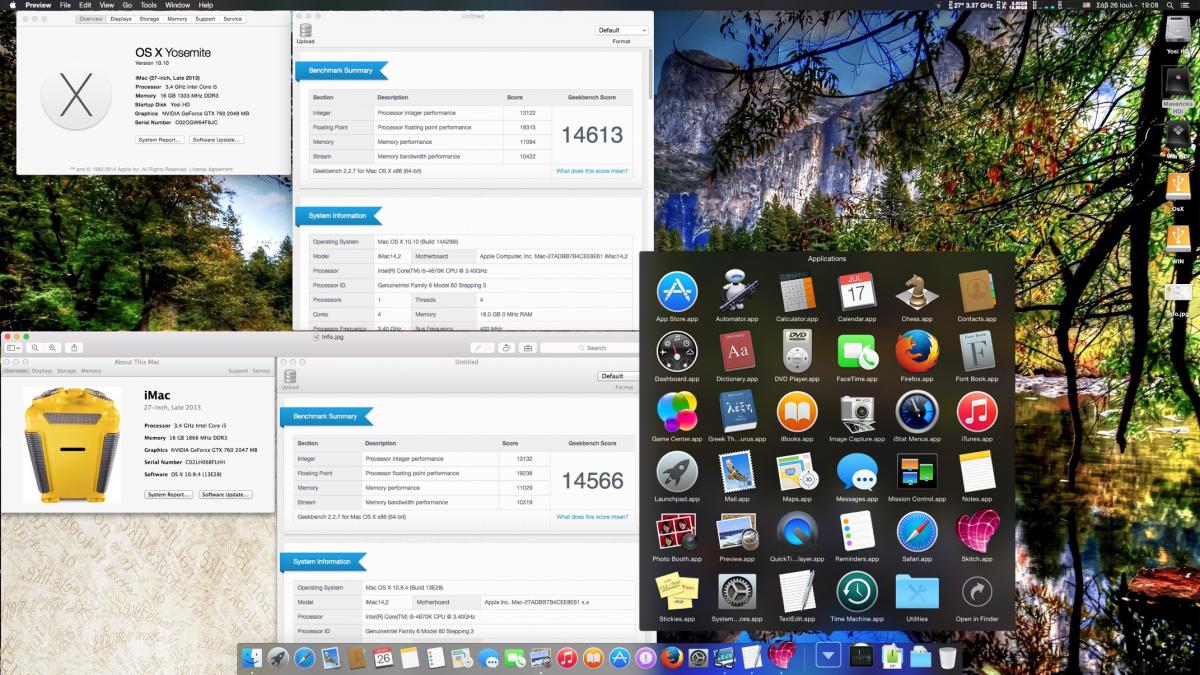Click Software Update button in OS X Yosemite window
This screenshot has height=675, width=1200.
tap(217, 140)
